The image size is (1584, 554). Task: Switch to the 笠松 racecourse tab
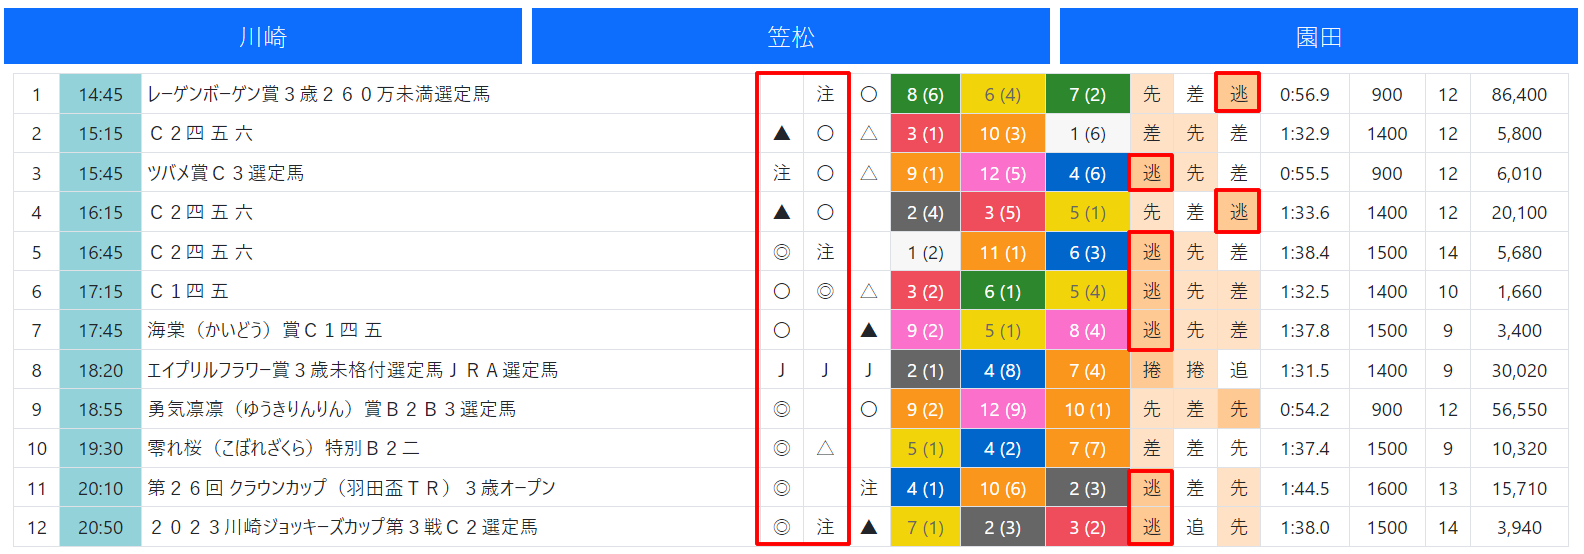click(791, 37)
